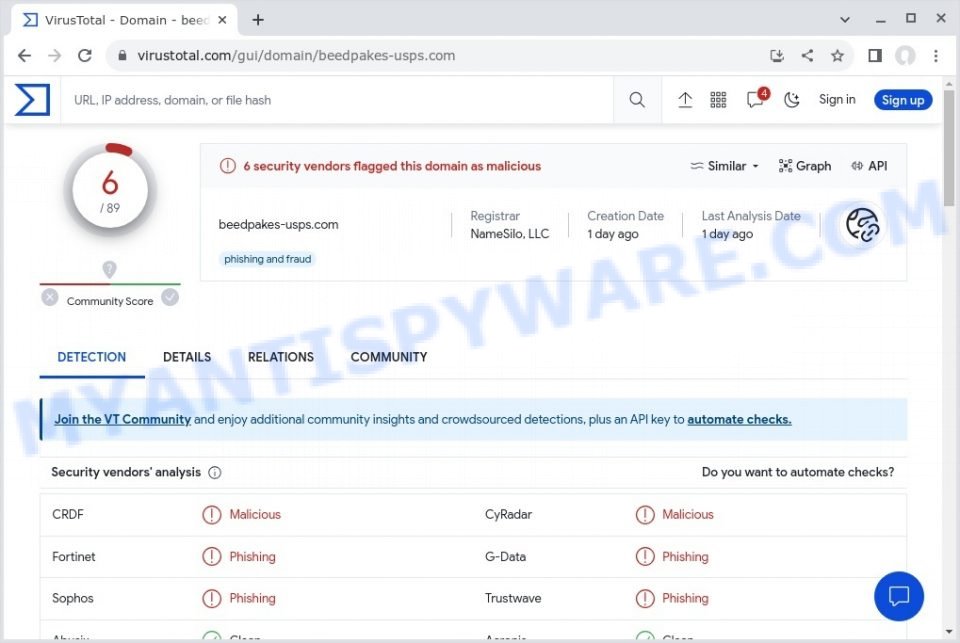The height and width of the screenshot is (643, 960).
Task: Click the install/download page icon in address bar
Action: pos(777,56)
